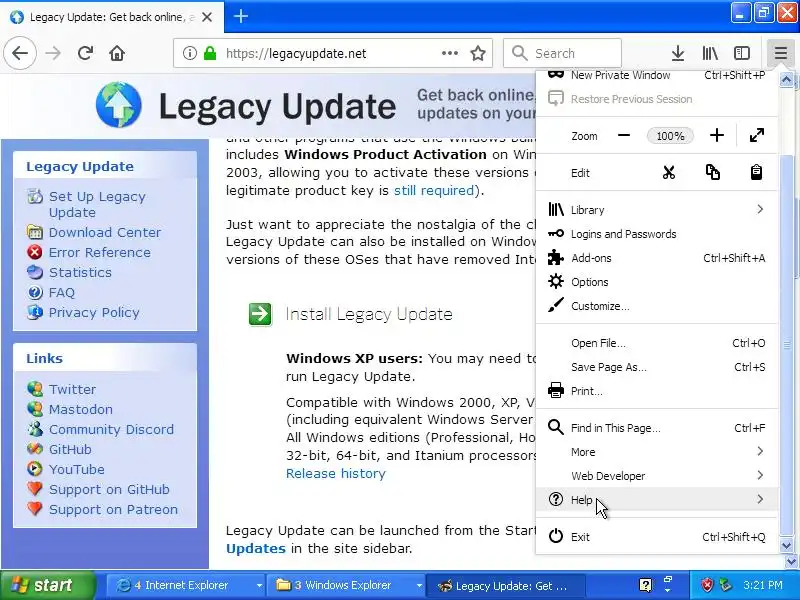The width and height of the screenshot is (800, 600).
Task: Expand the More submenu arrow
Action: click(x=760, y=451)
